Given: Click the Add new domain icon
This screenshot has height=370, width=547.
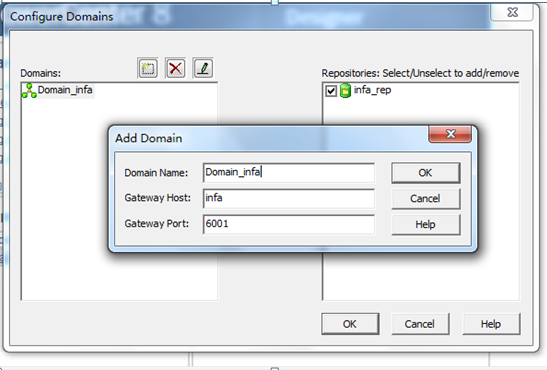Looking at the screenshot, I should tap(148, 68).
